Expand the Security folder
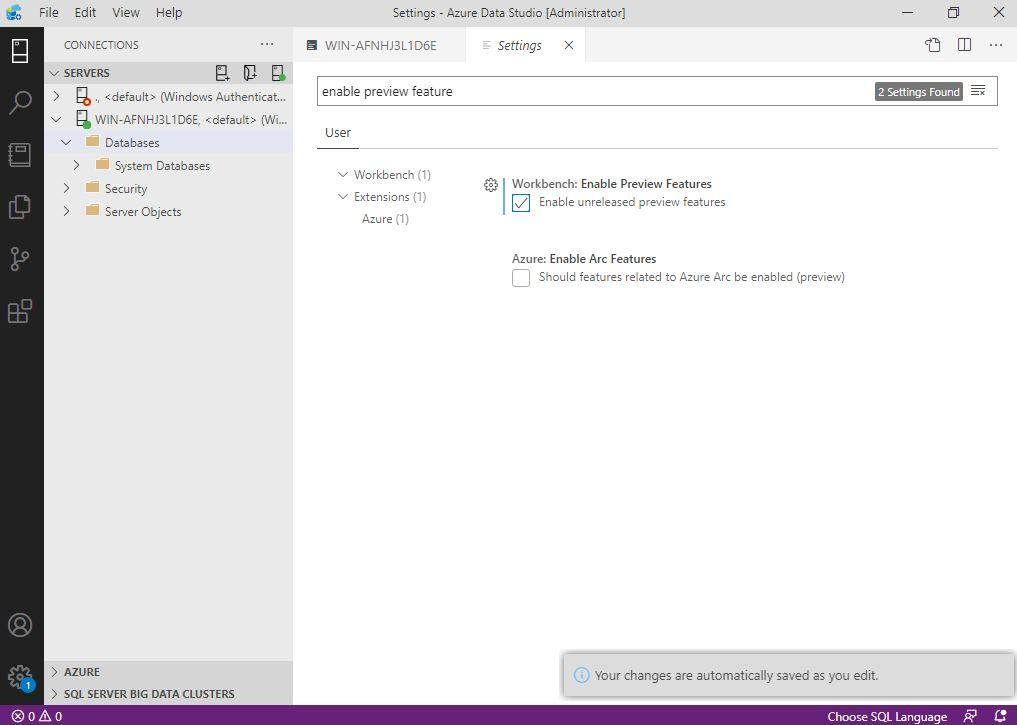 click(x=66, y=188)
